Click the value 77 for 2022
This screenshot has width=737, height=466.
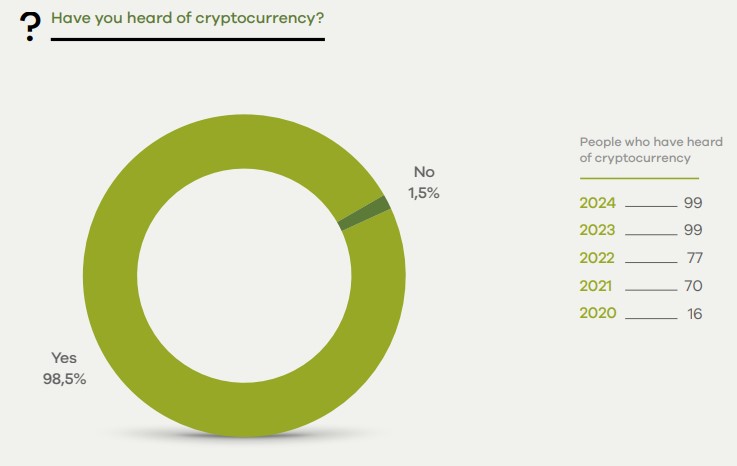(x=693, y=259)
